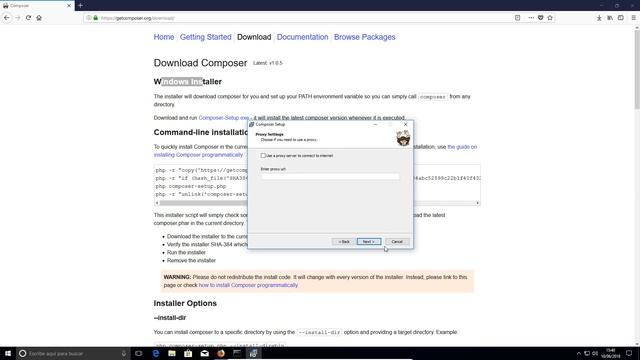The height and width of the screenshot is (360, 640).
Task: Click Next button in Composer Setup
Action: (x=369, y=242)
